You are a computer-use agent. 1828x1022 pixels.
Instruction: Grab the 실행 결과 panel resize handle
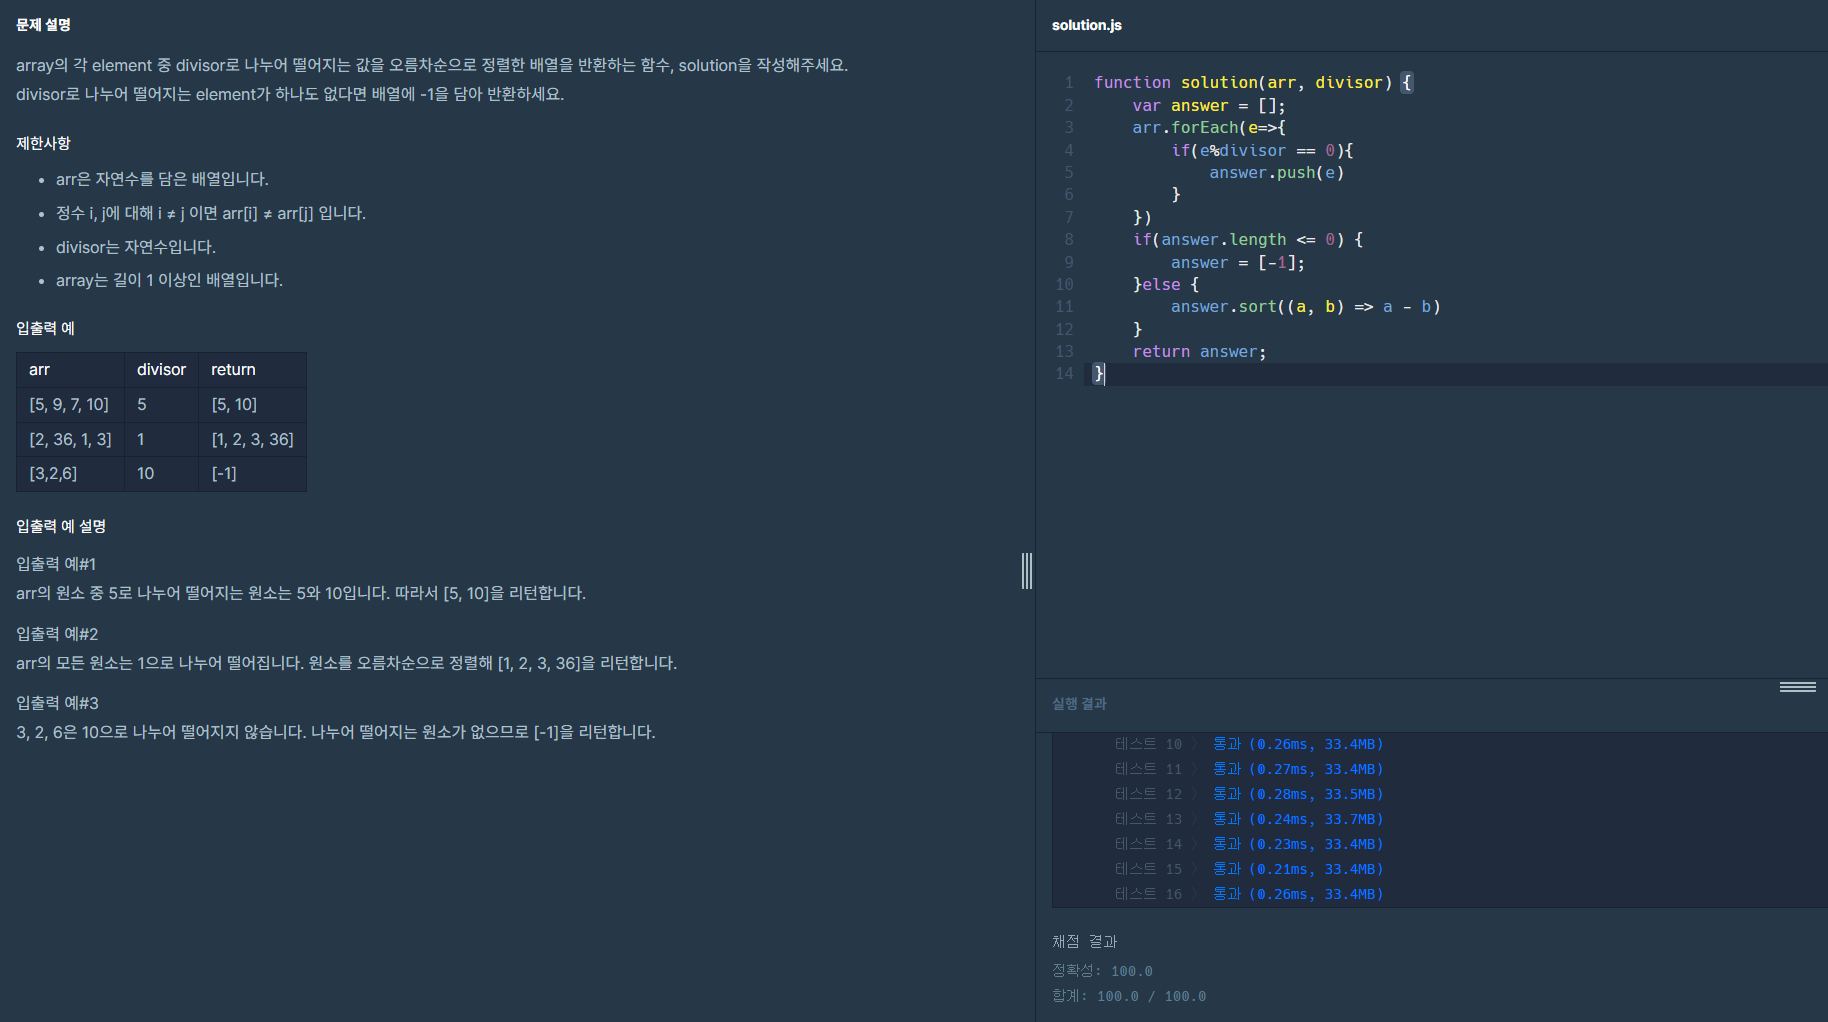coord(1797,687)
